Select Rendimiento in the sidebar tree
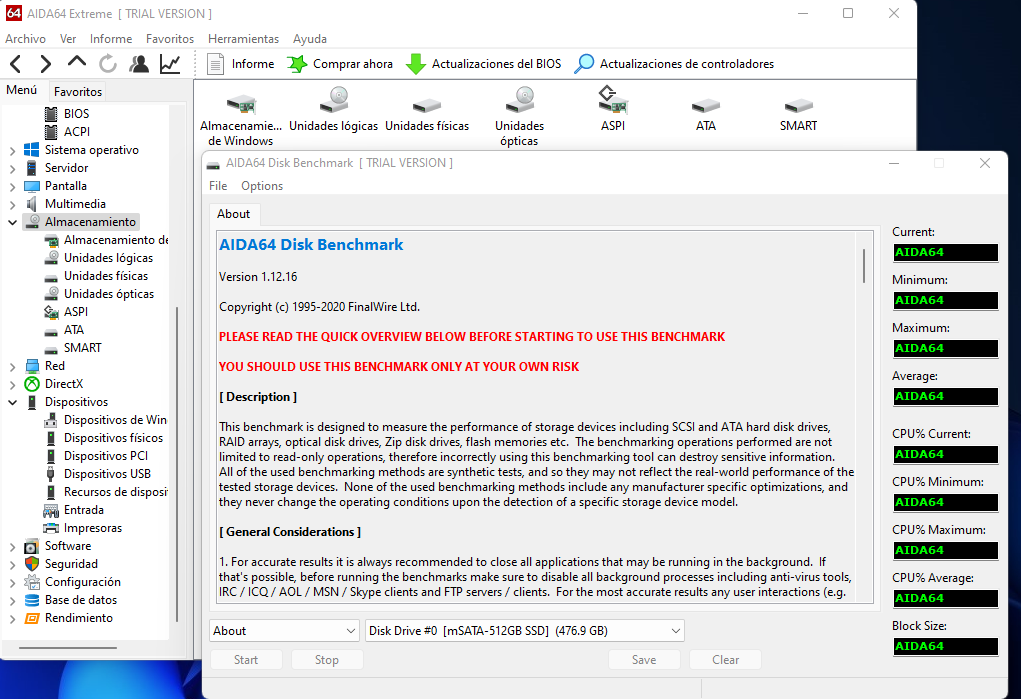 point(78,618)
